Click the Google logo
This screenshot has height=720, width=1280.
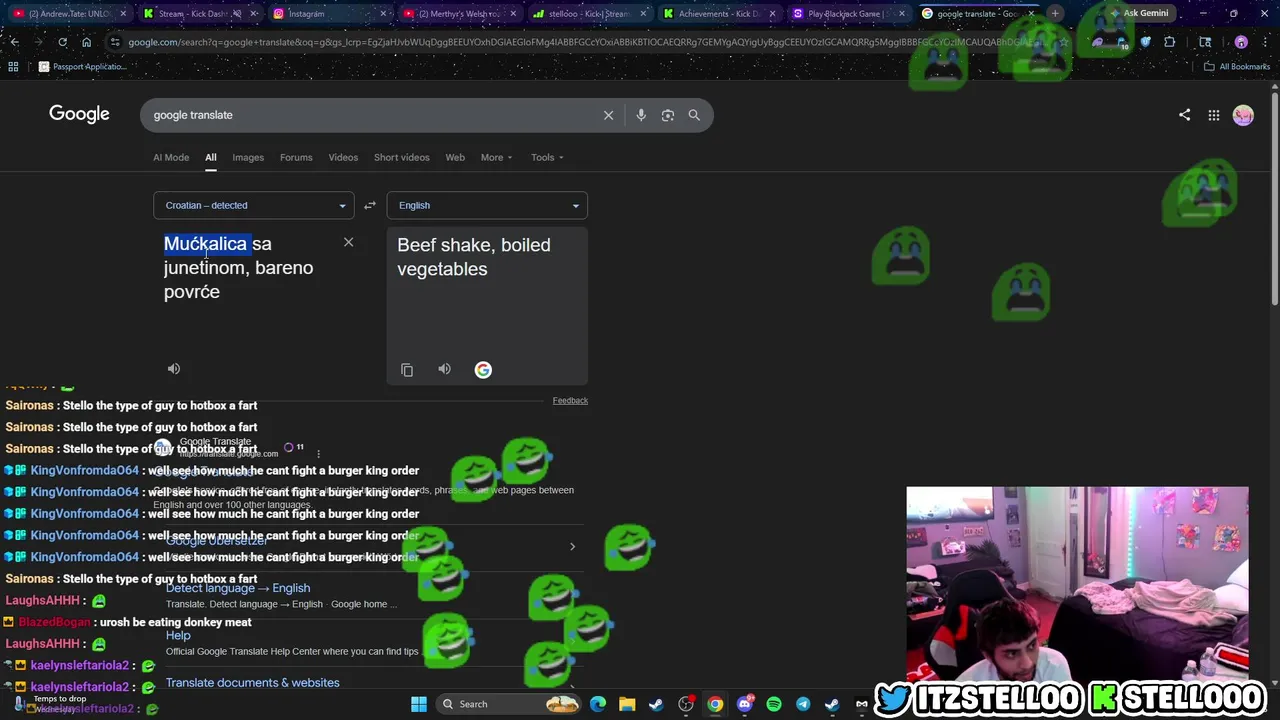pyautogui.click(x=79, y=114)
